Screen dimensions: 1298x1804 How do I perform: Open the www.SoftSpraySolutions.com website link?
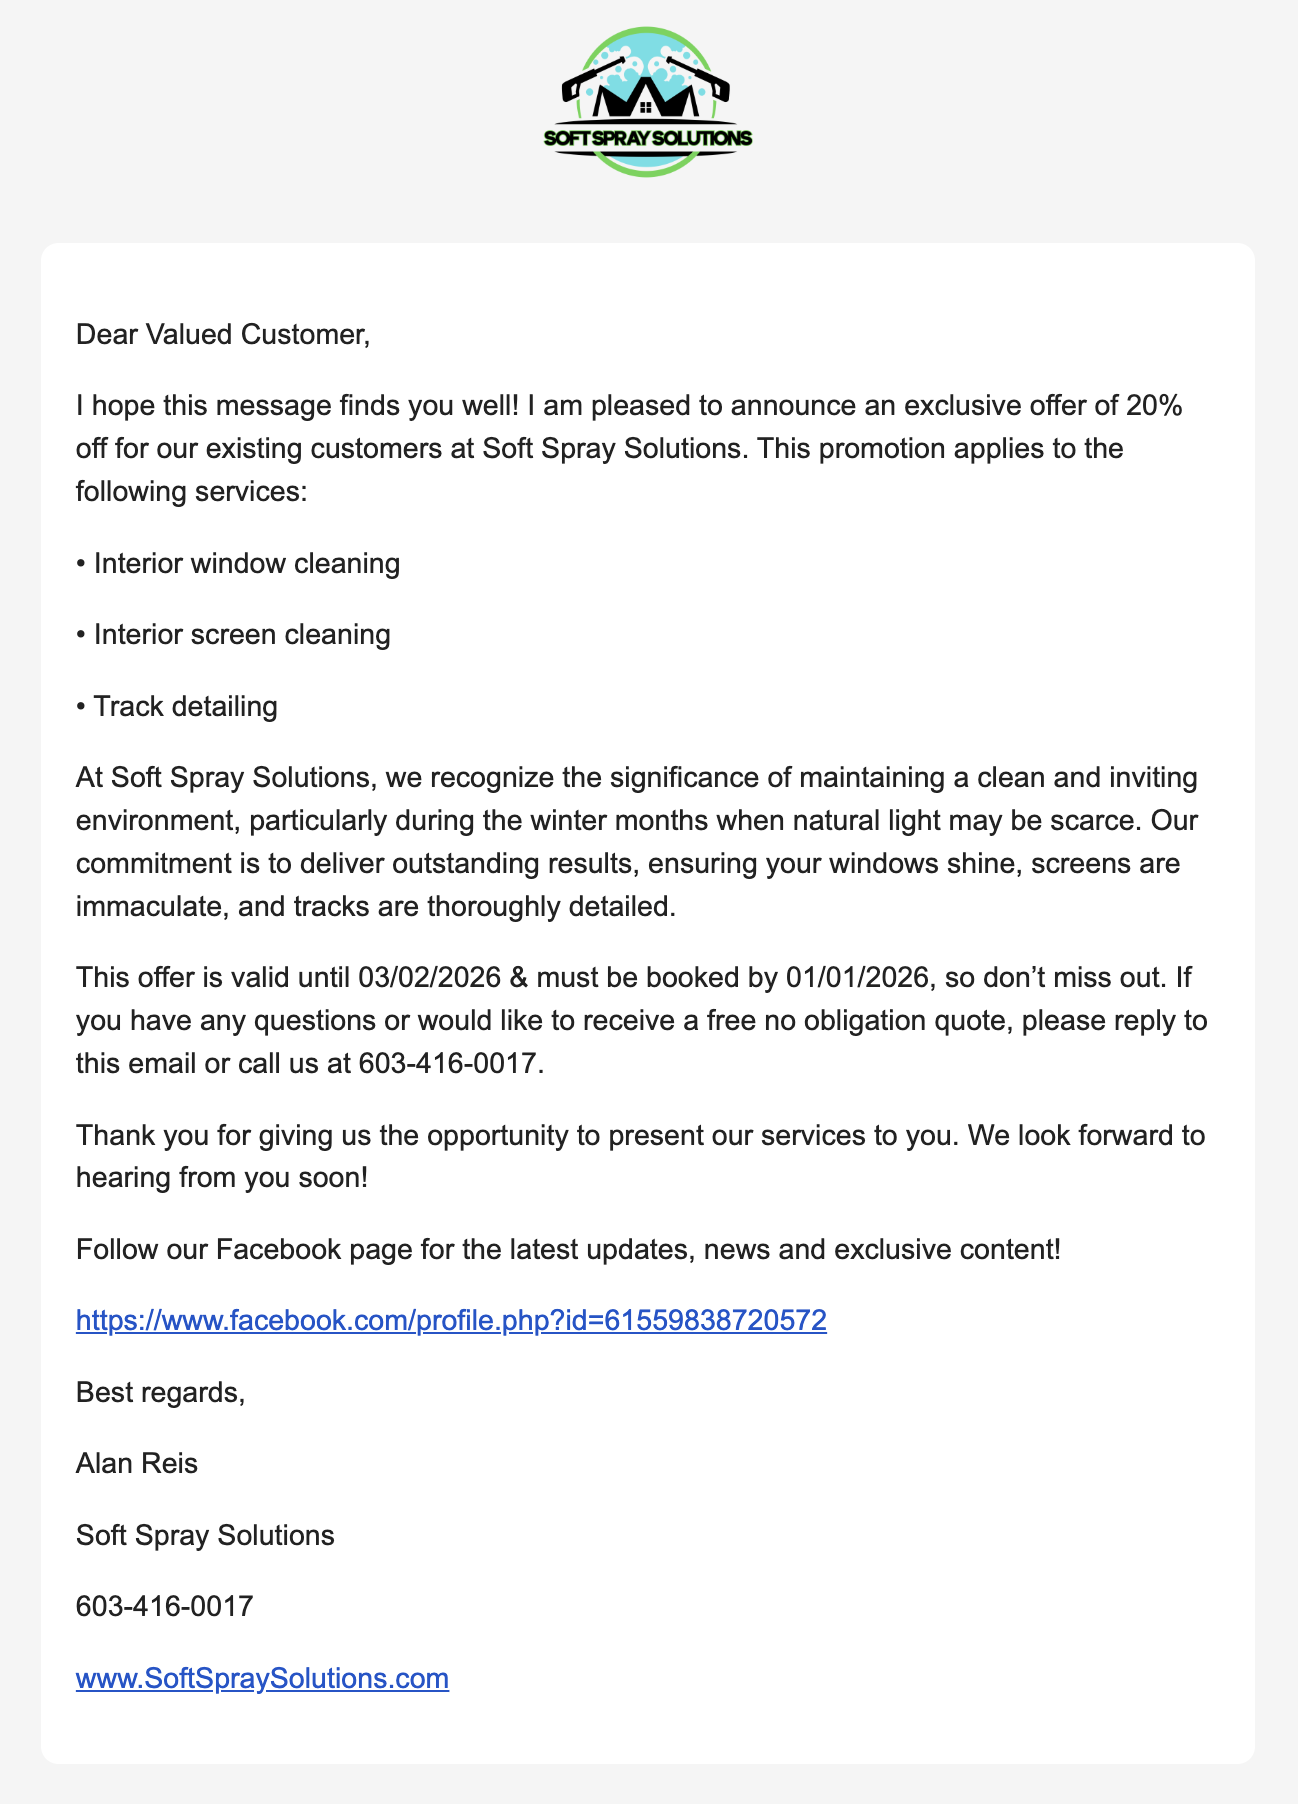point(262,1678)
